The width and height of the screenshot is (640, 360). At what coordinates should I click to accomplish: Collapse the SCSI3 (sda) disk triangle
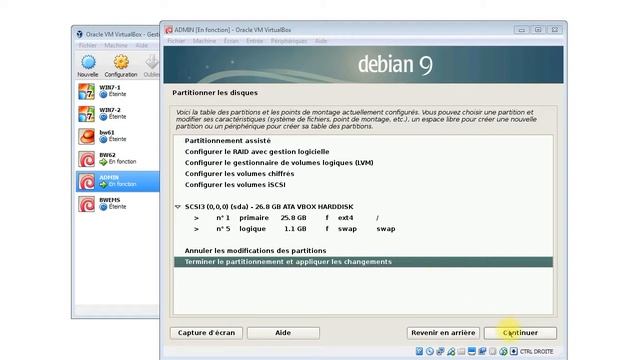(x=178, y=207)
